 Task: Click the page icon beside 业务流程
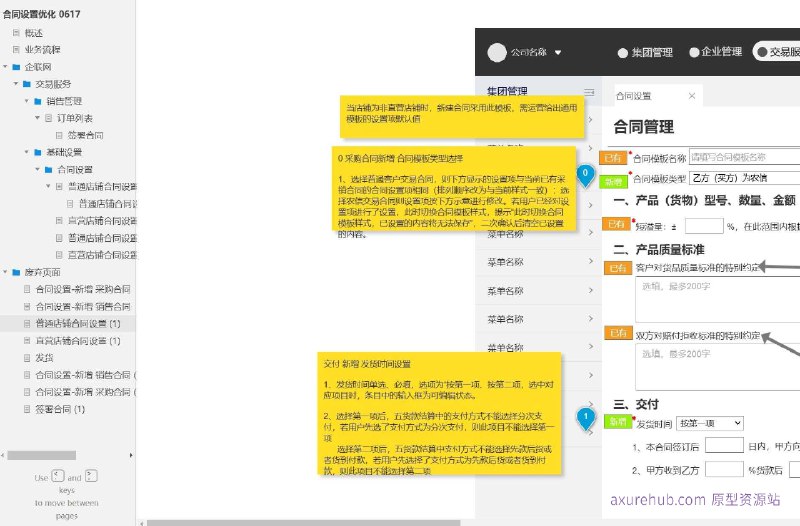point(16,49)
